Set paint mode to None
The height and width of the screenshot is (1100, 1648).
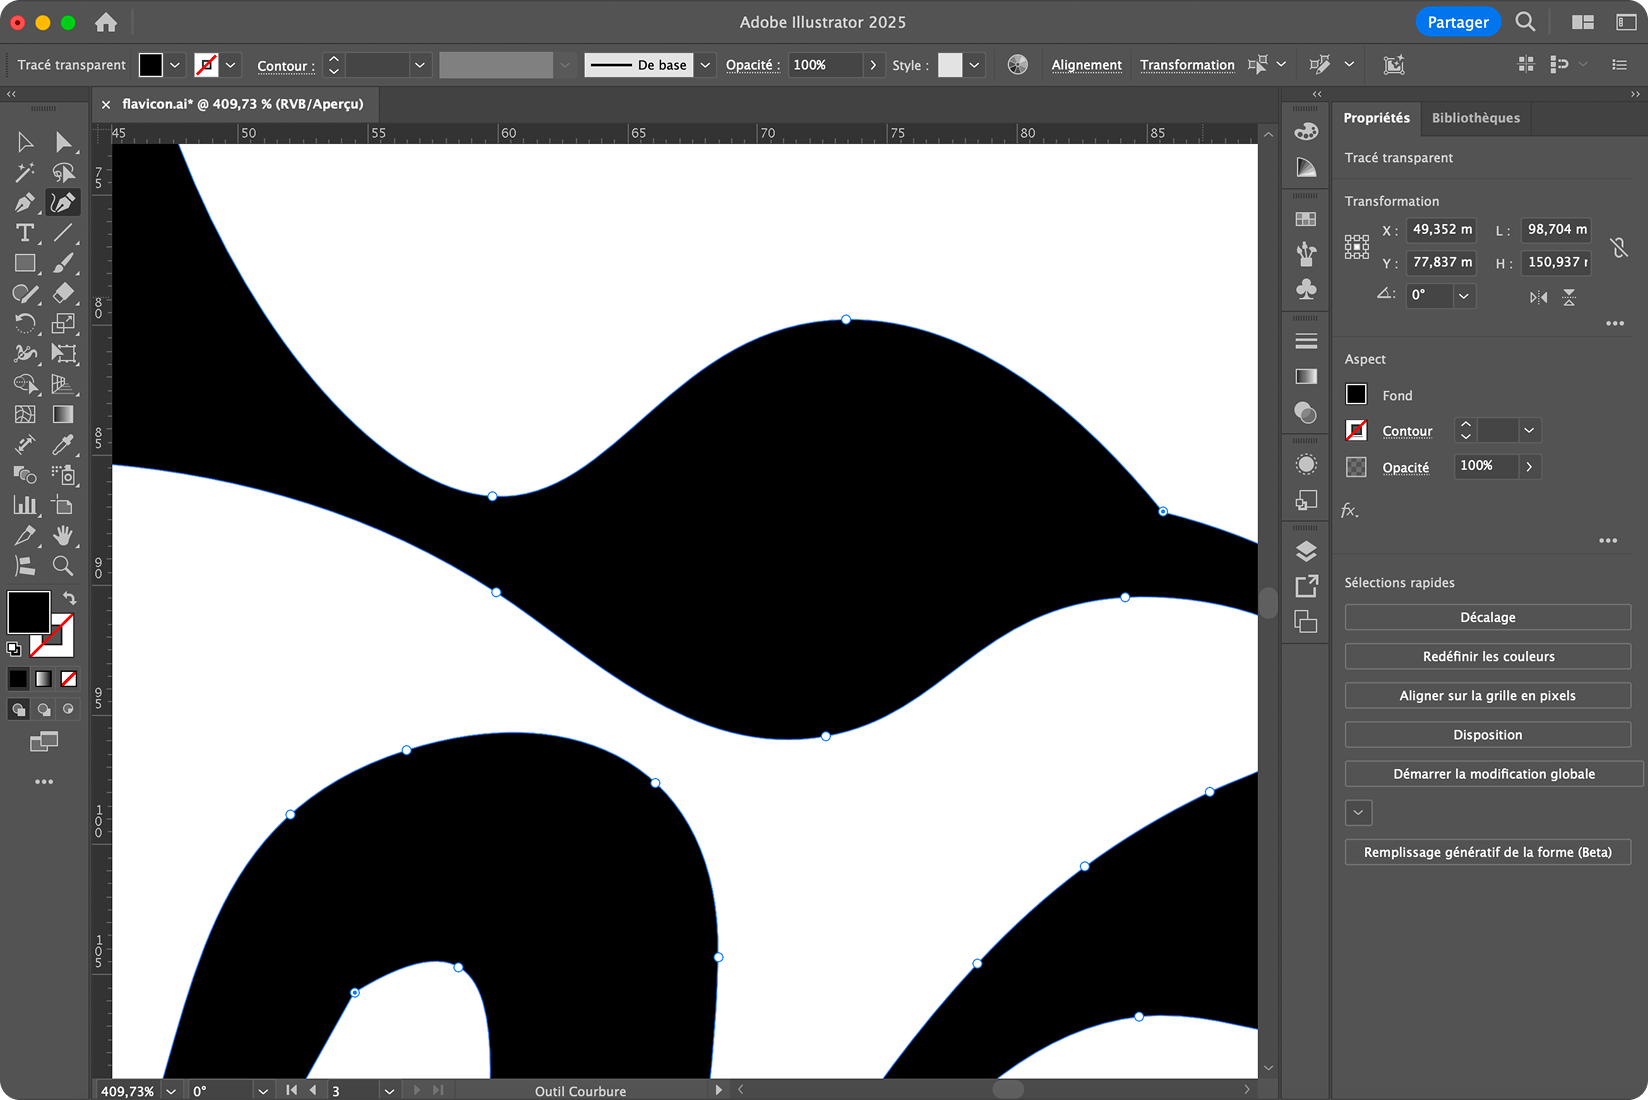pos(69,679)
